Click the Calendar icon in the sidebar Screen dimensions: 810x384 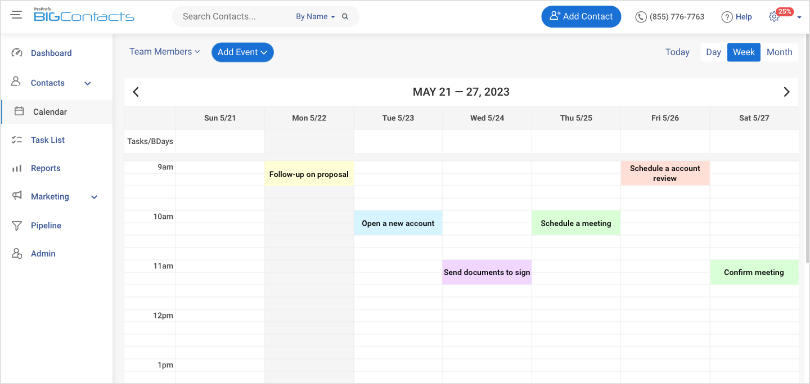pos(19,111)
